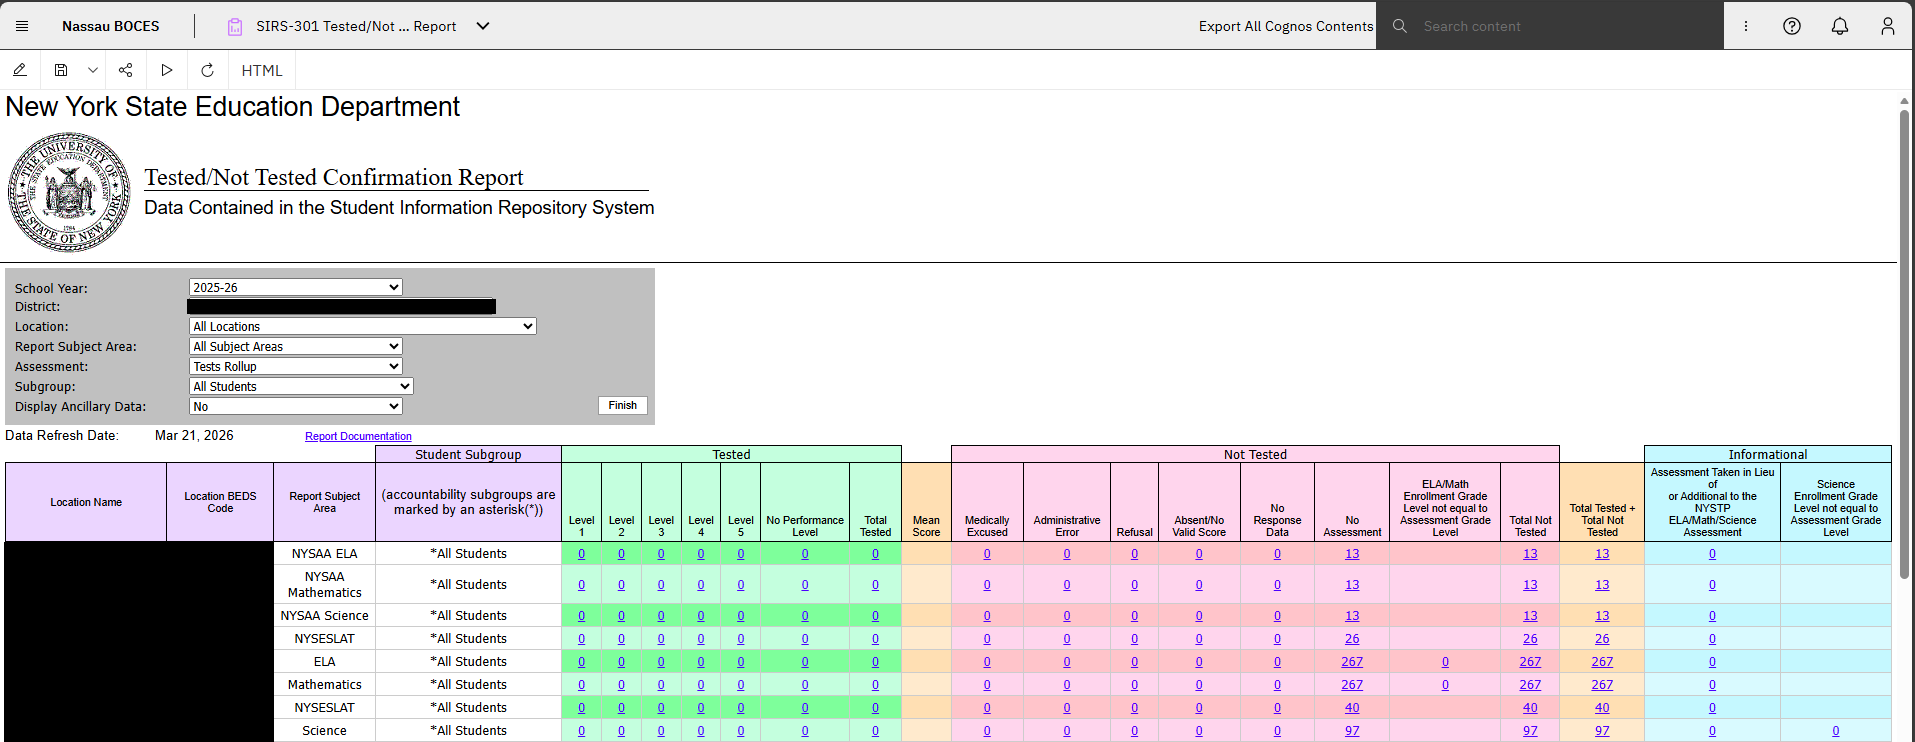The image size is (1915, 742).
Task: Click the Informational group header
Action: [x=1768, y=454]
